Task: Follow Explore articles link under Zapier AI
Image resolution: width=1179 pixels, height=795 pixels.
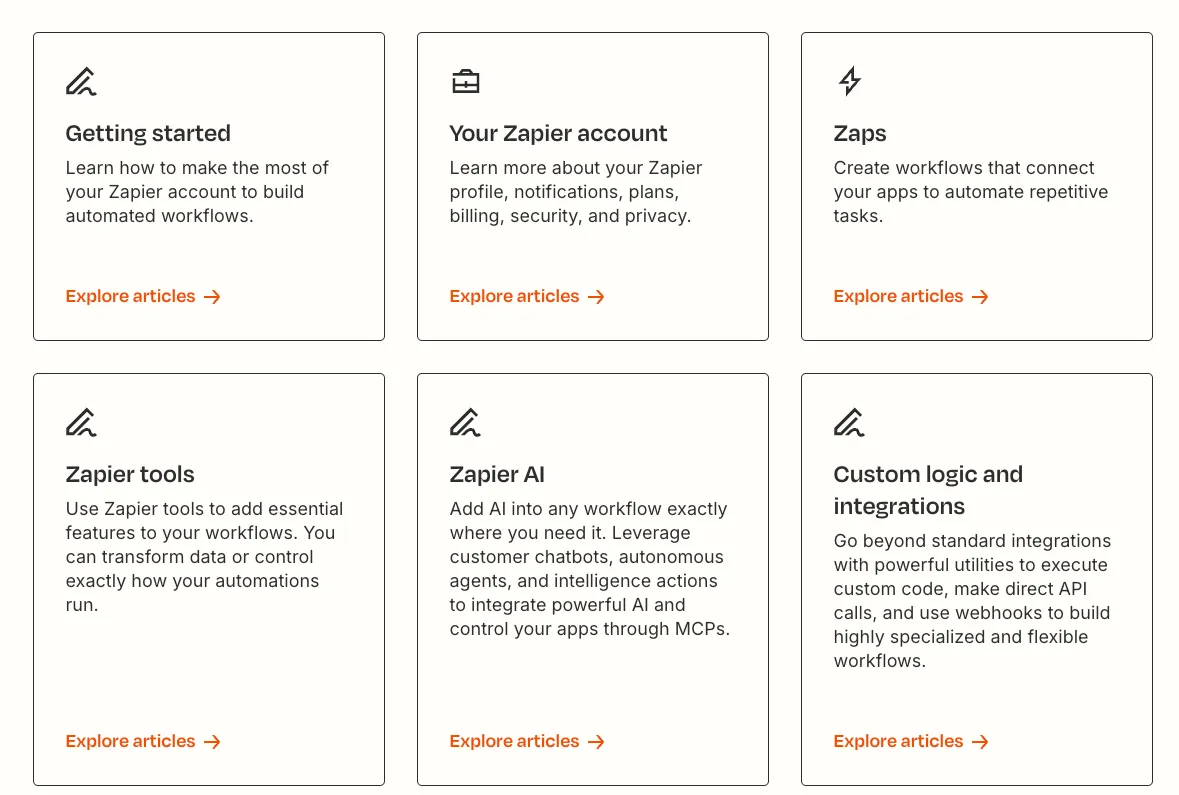Action: click(x=515, y=742)
